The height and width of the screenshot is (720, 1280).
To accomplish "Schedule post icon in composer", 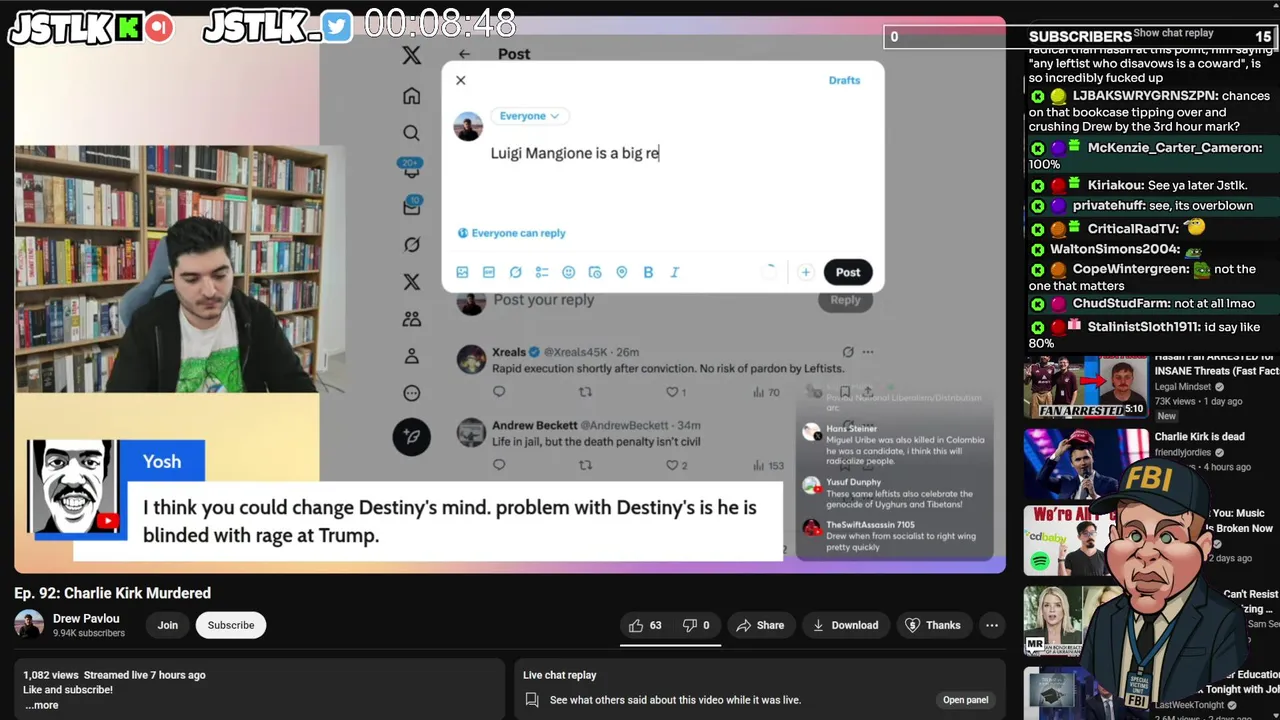I will pyautogui.click(x=595, y=272).
